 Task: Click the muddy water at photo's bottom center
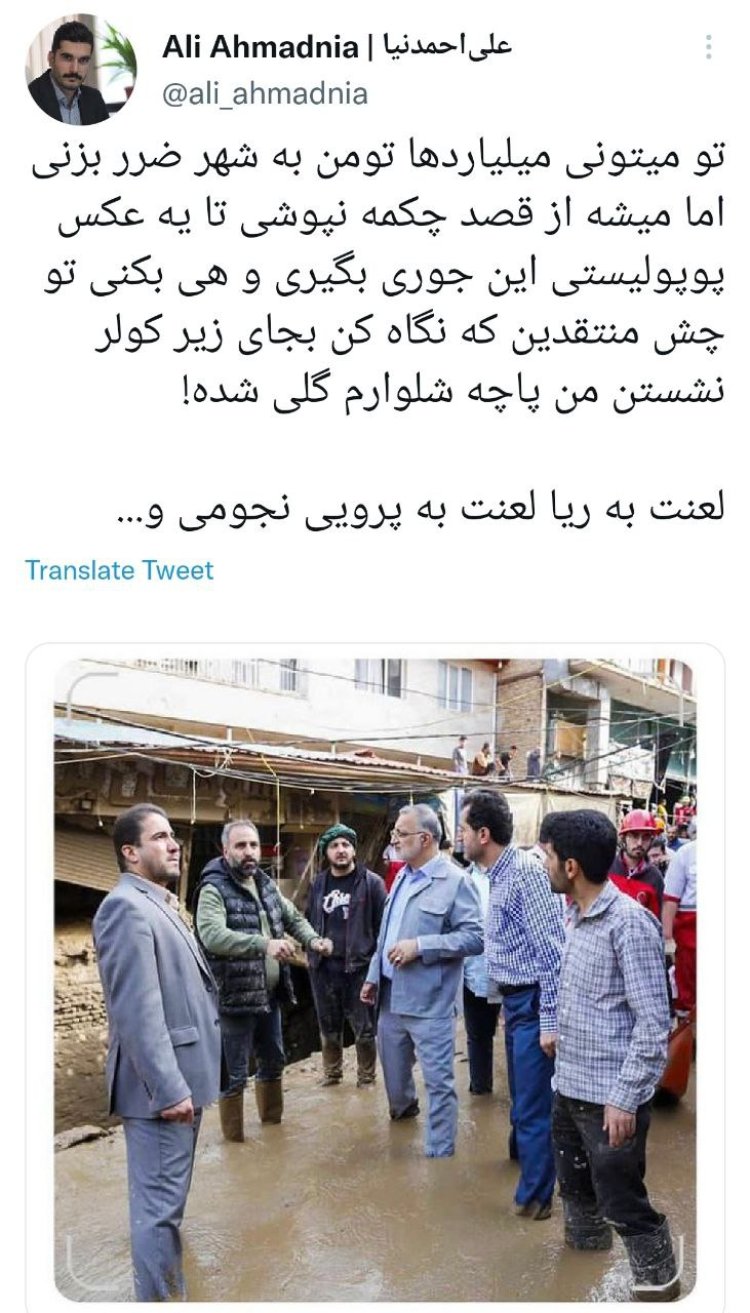(375, 1240)
